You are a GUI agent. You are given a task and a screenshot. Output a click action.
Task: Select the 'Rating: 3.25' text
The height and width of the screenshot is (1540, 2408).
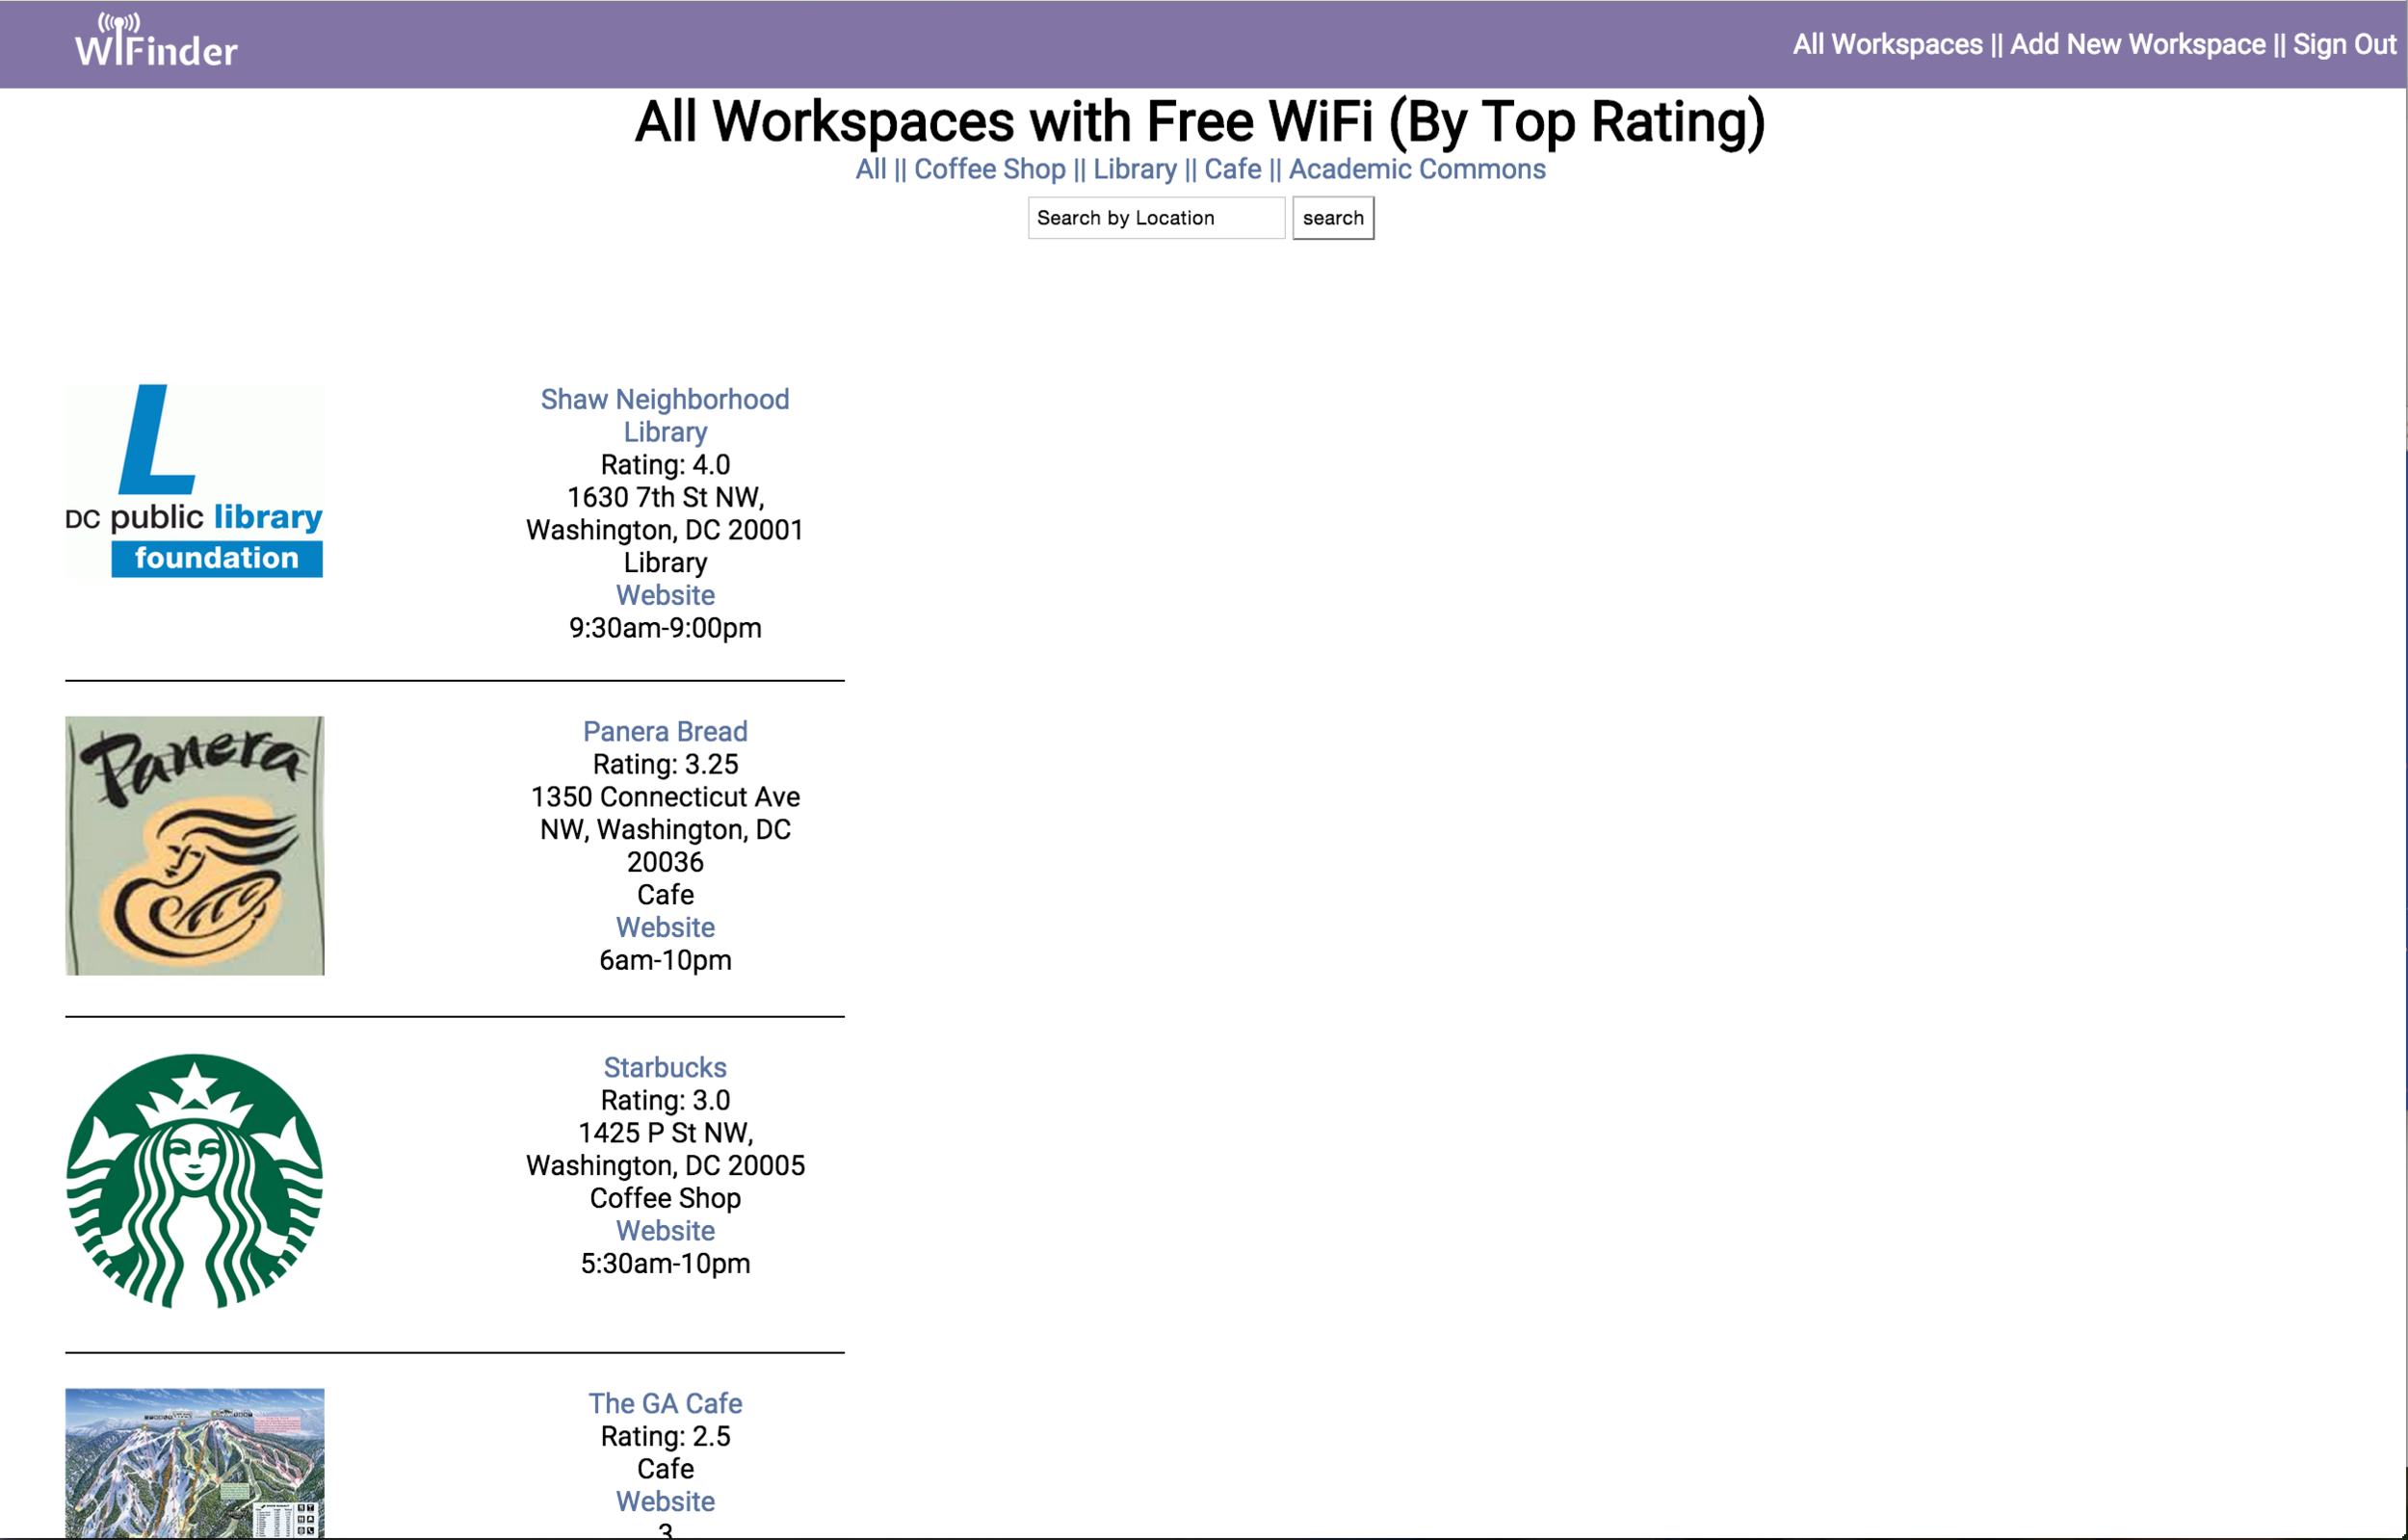tap(665, 764)
